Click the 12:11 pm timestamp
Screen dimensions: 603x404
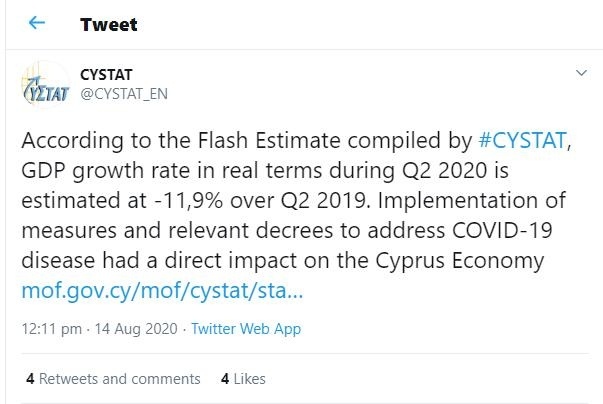52,329
